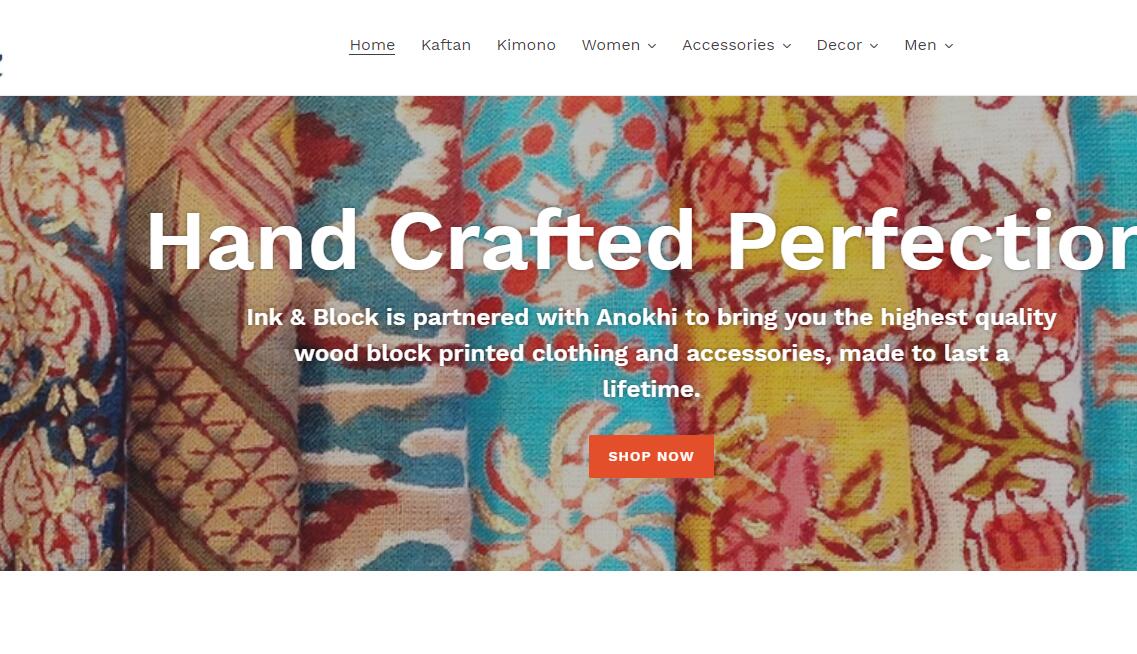
Task: Click the Ink & Block description paragraph
Action: [651, 353]
